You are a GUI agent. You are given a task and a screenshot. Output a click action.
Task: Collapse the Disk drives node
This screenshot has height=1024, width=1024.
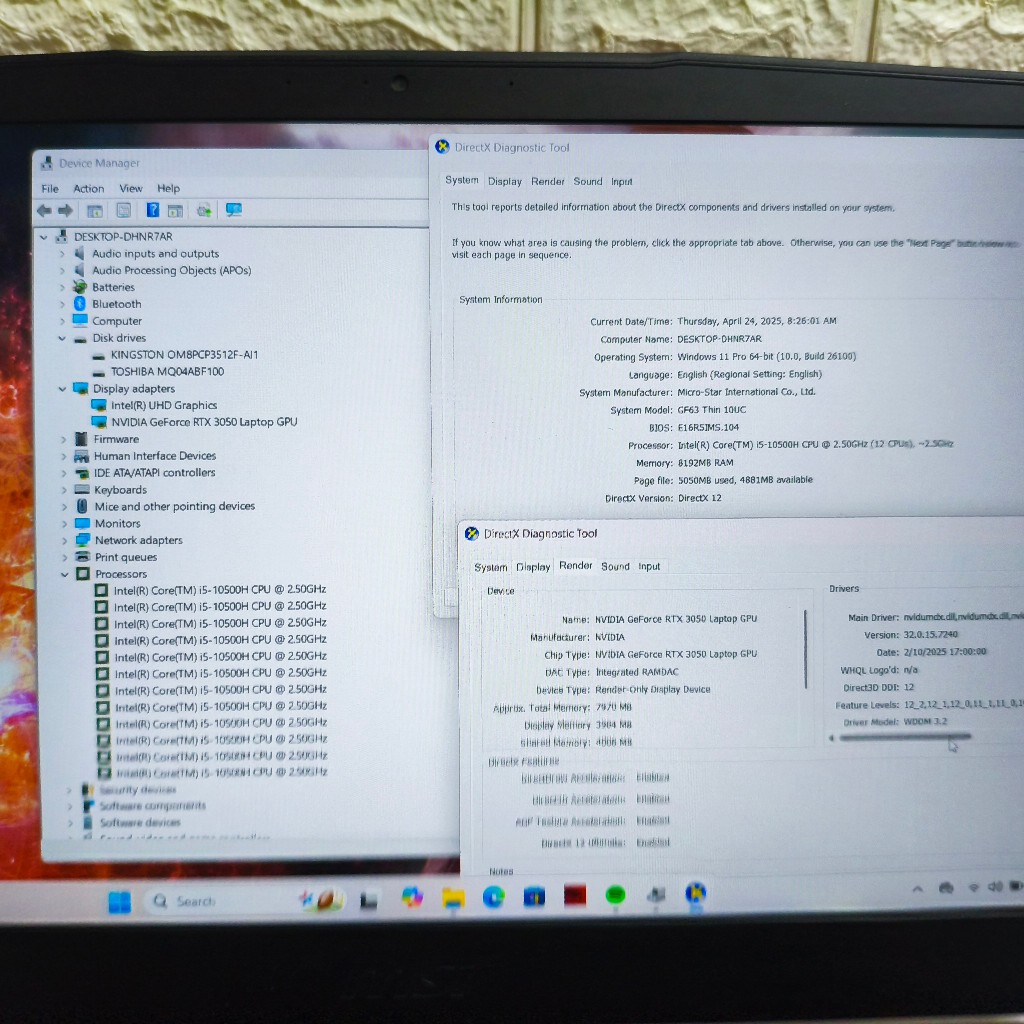click(x=62, y=338)
